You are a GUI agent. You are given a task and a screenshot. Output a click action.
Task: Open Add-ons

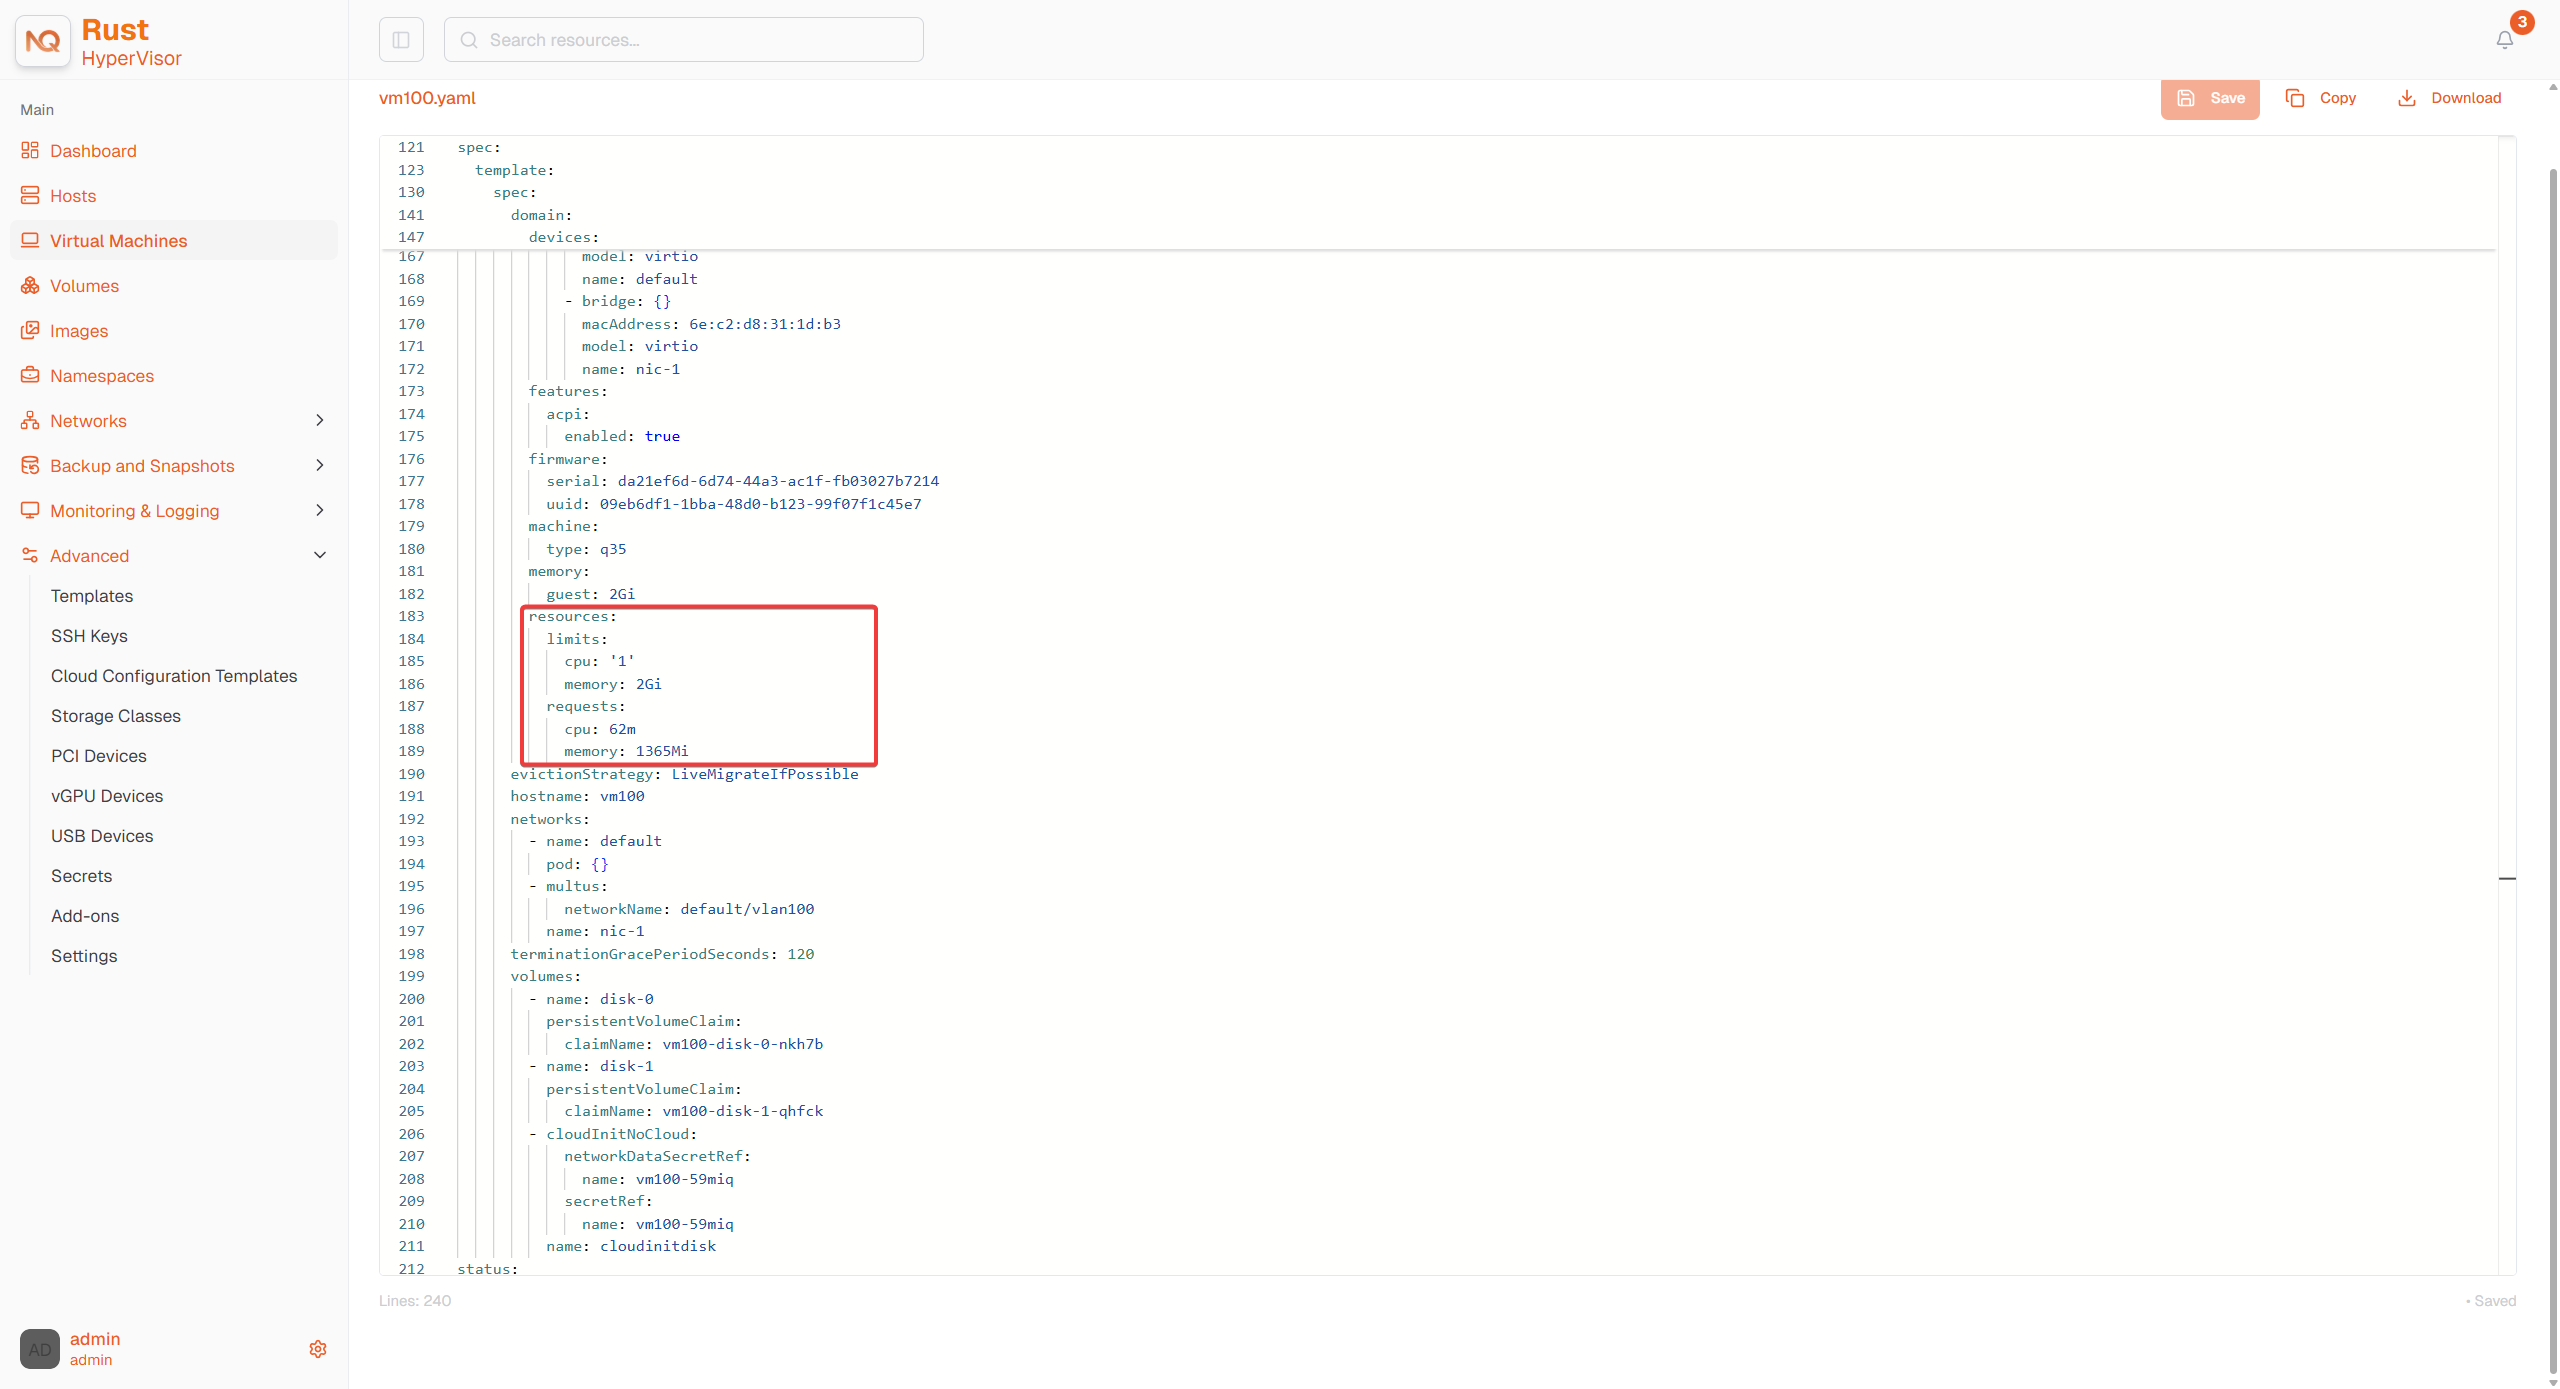click(85, 916)
